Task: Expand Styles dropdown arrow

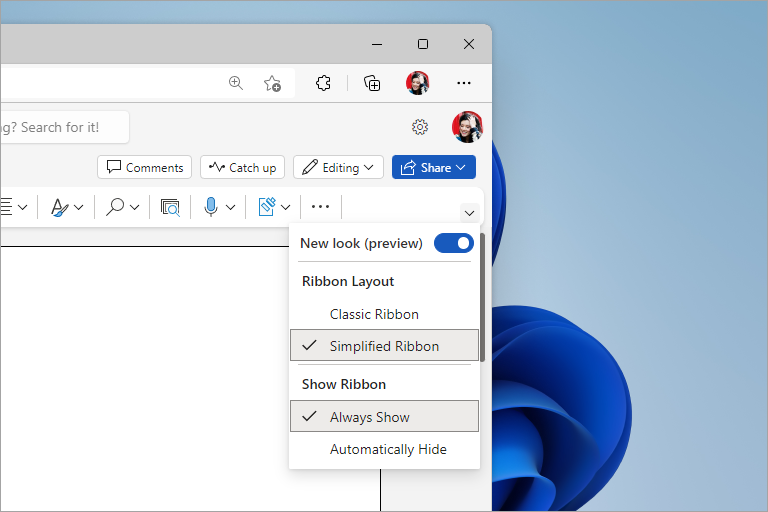Action: [x=78, y=207]
